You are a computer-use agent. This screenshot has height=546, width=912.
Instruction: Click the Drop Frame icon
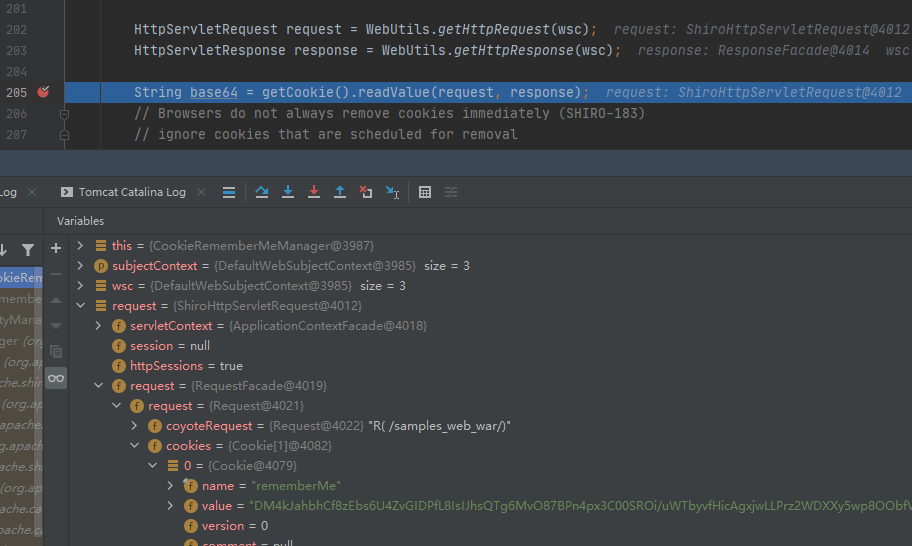tap(366, 192)
